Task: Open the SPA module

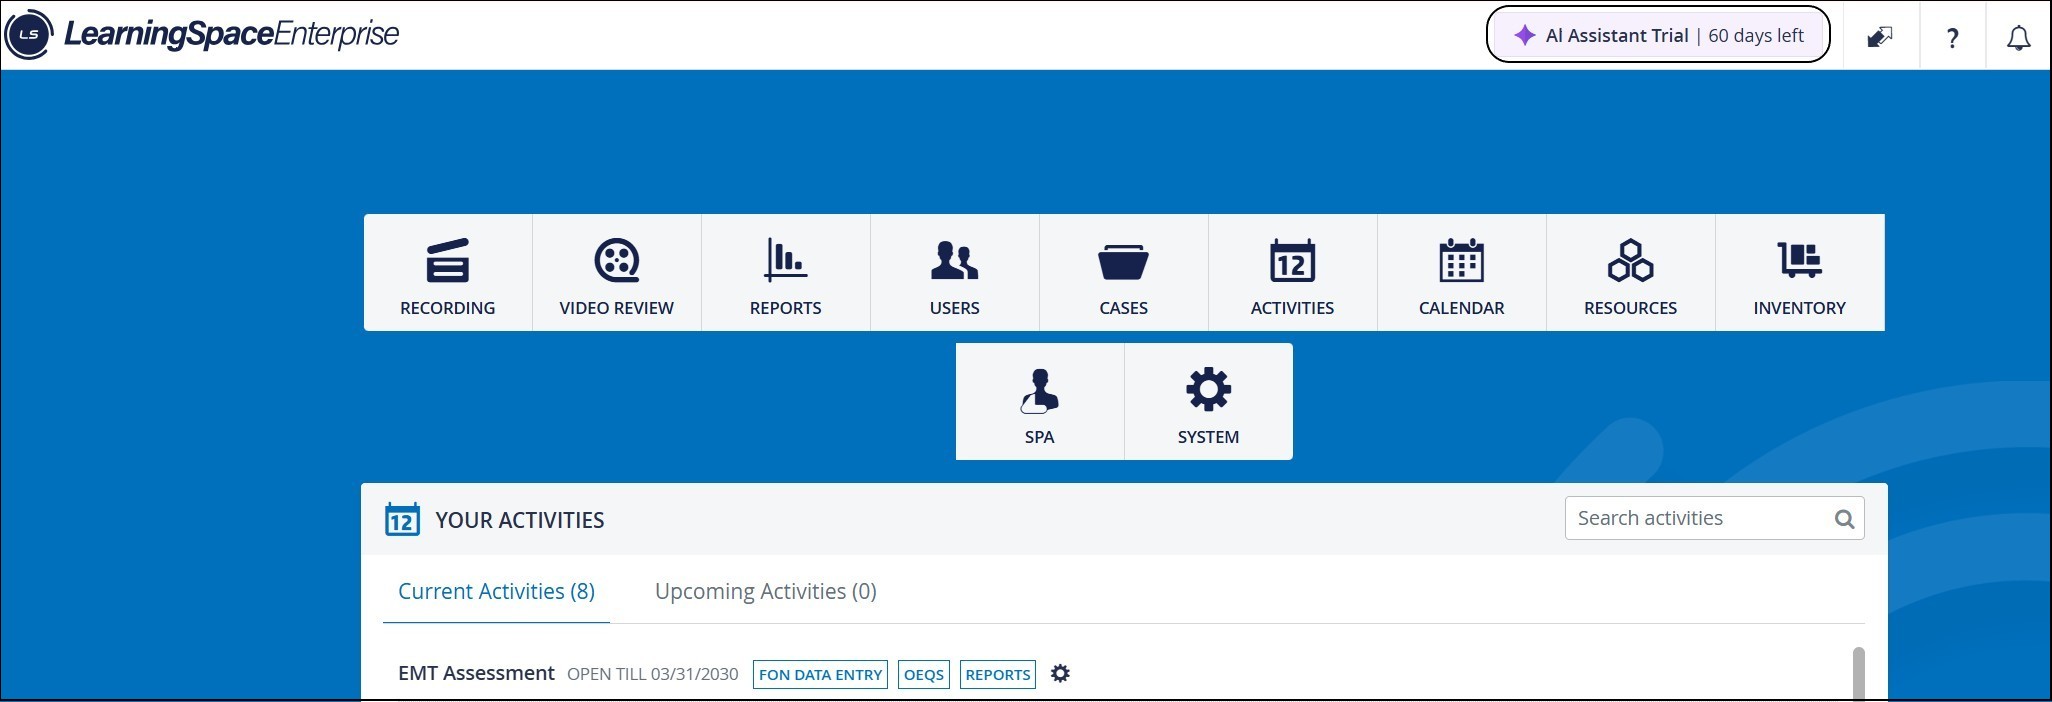Action: coord(1040,401)
